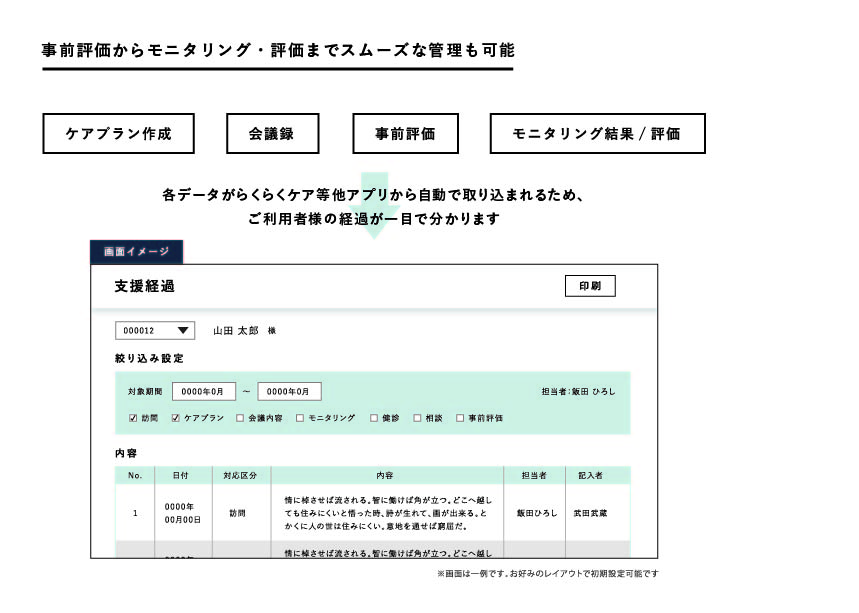This screenshot has height=613, width=859.
Task: Select the ケアプラン作成 box
Action: [118, 133]
